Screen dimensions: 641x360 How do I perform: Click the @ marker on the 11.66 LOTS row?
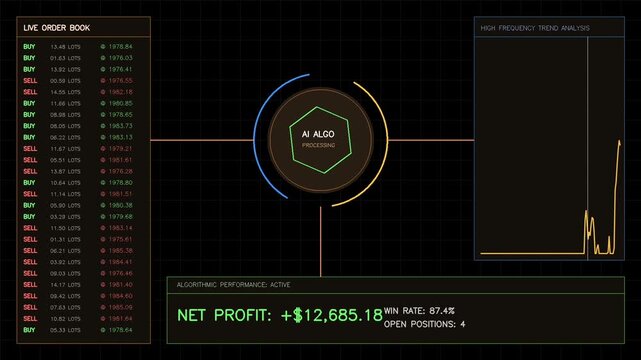pos(103,103)
